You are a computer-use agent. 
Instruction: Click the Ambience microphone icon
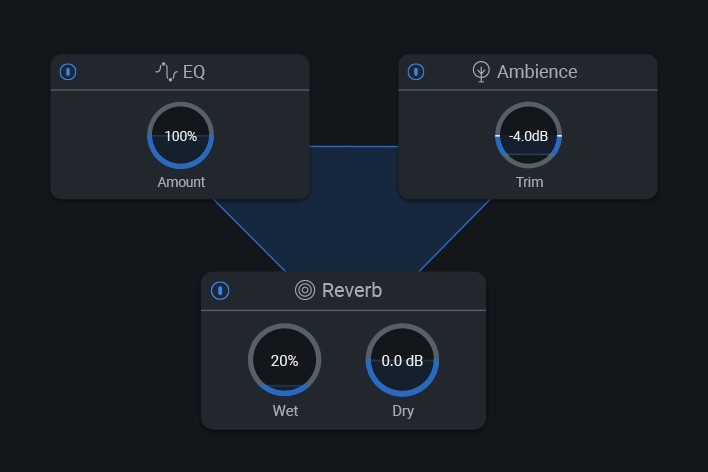click(481, 72)
